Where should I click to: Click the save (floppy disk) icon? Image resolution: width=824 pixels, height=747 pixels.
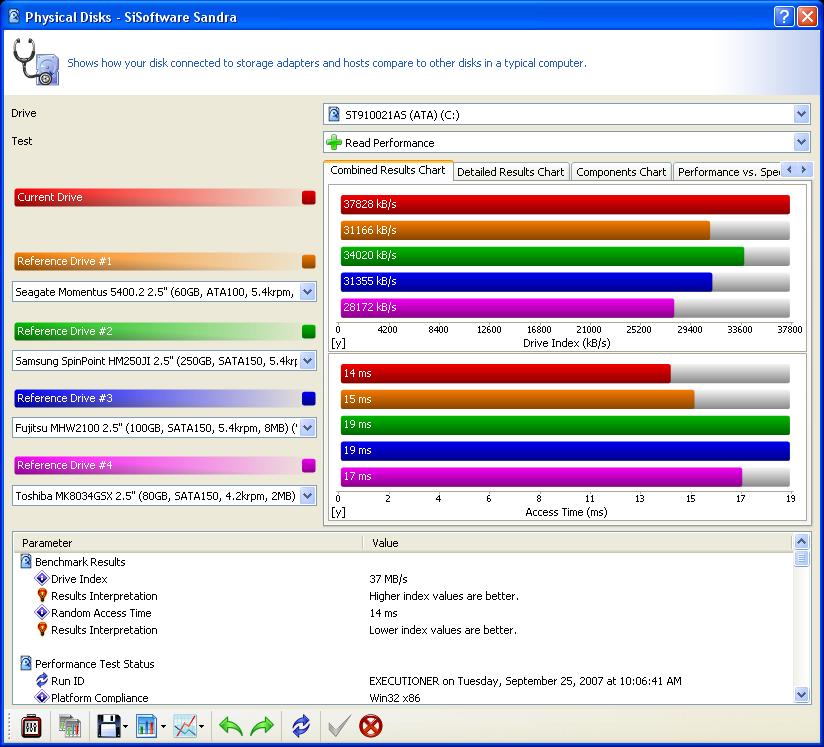[x=108, y=726]
